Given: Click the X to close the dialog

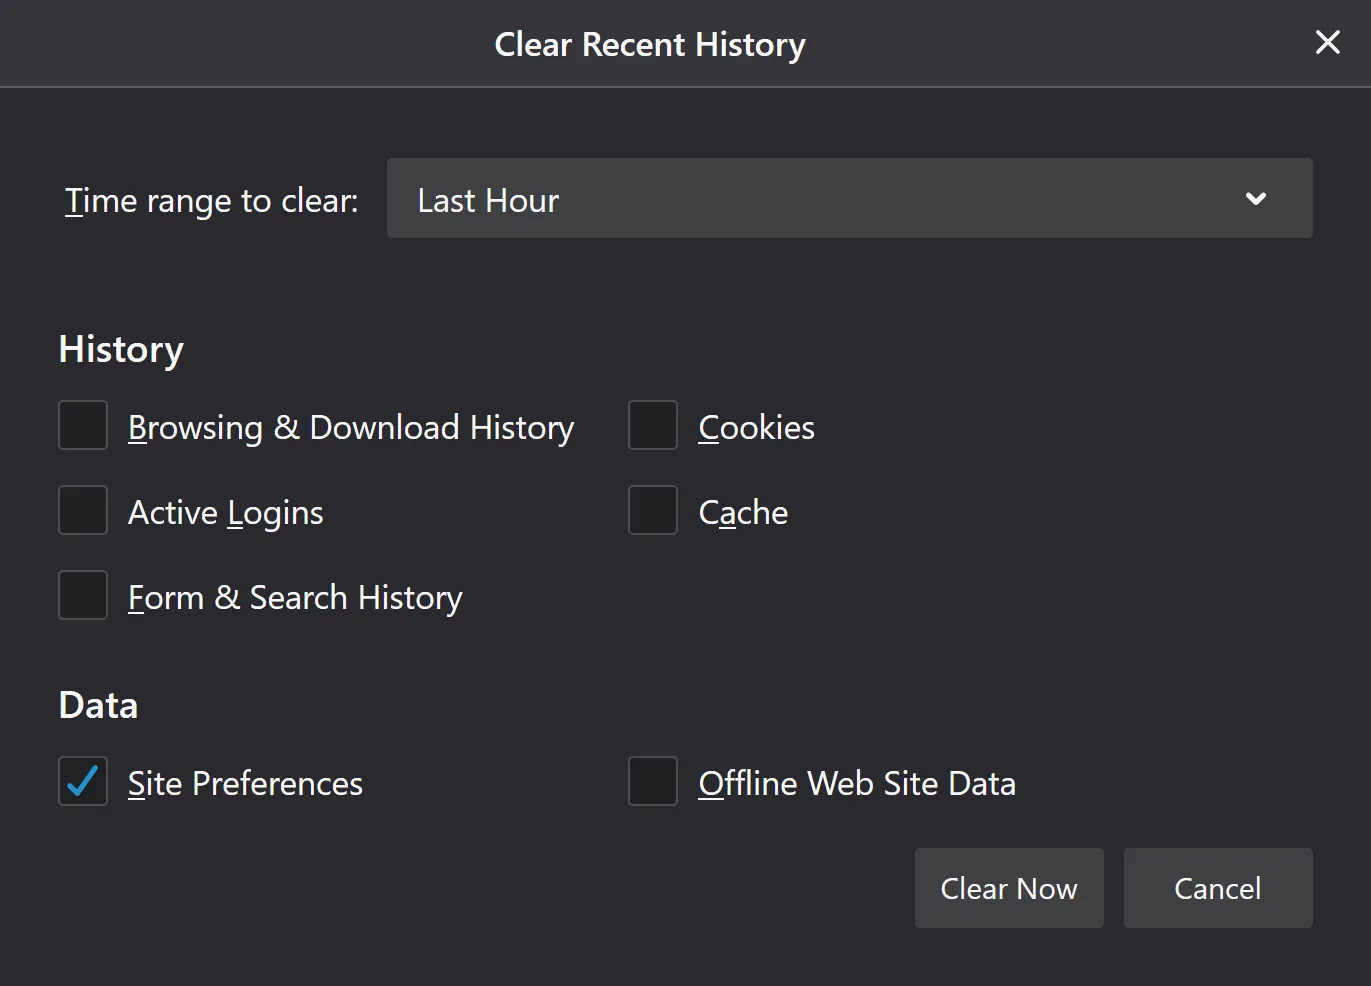Looking at the screenshot, I should click(x=1327, y=43).
